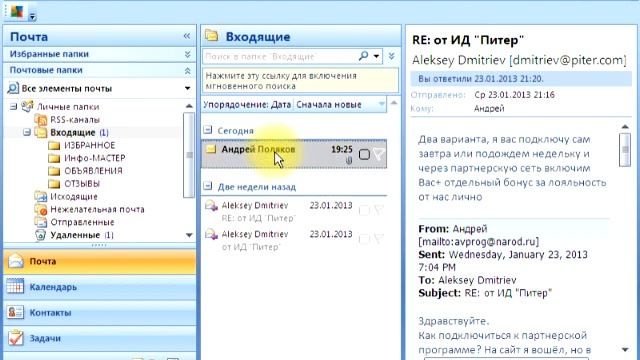Viewport: 640px width, 360px height.
Task: Switch to the Почта module
Action: point(100,261)
